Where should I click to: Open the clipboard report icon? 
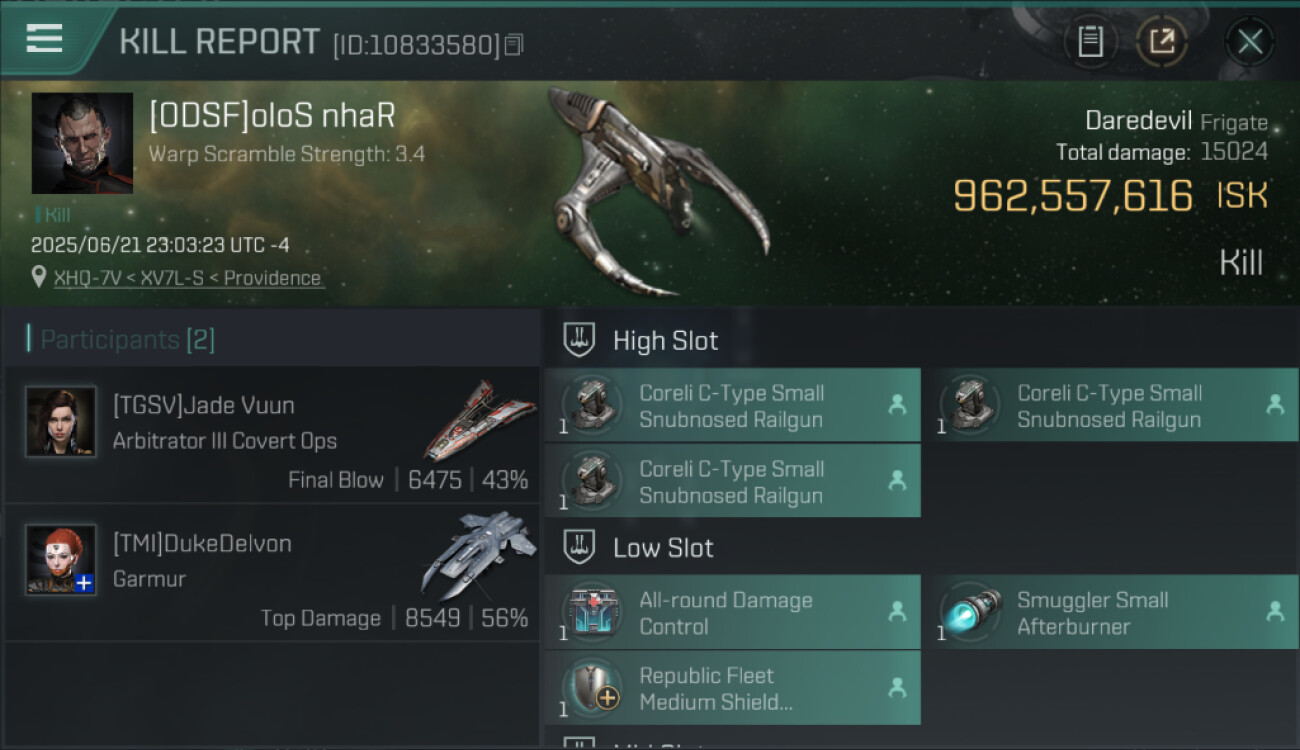coord(1090,42)
